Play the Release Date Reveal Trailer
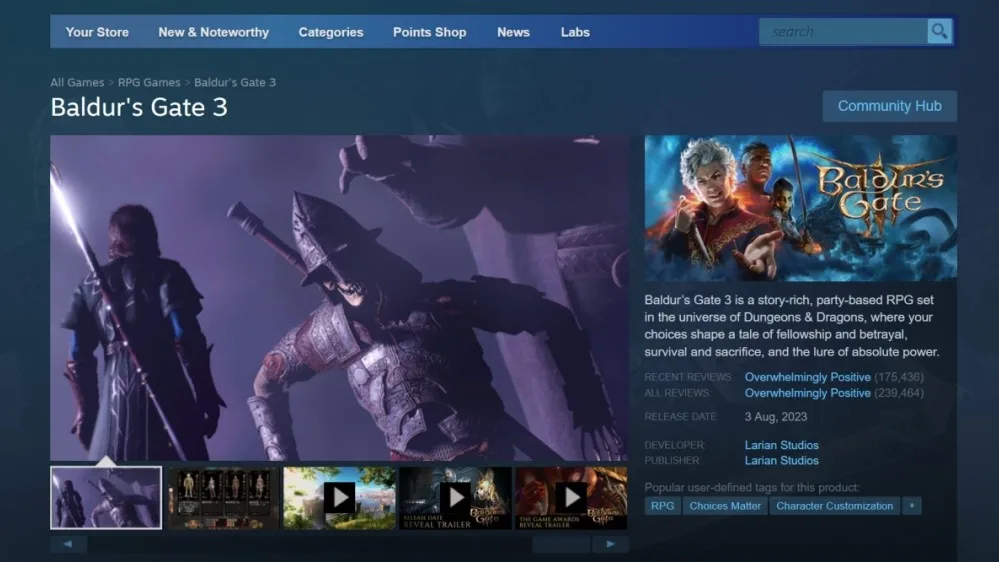Screen dimensions: 999x562 tap(456, 498)
